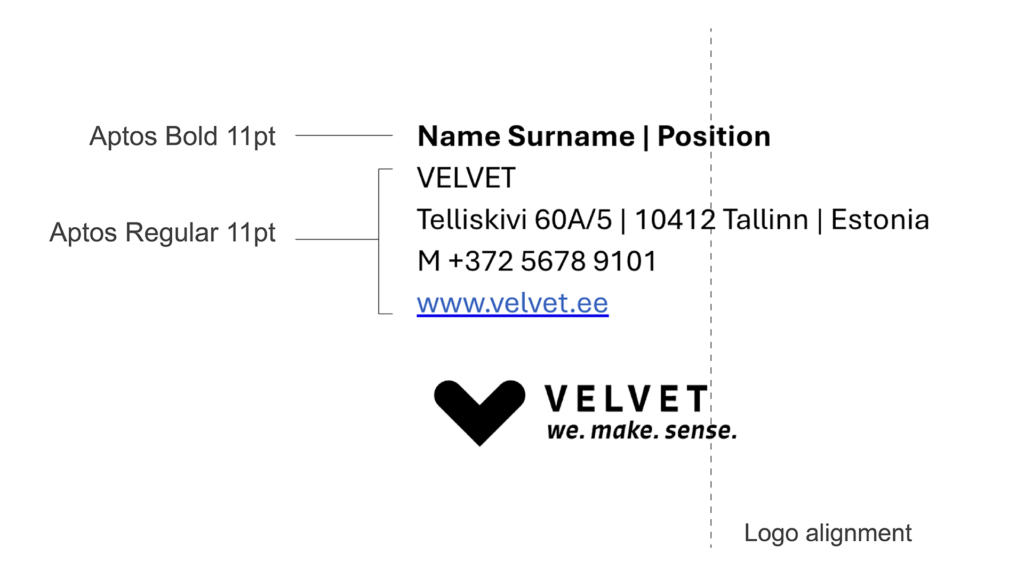Click the black heart-shaped Velvet logo icon
Image resolution: width=1024 pixels, height=576 pixels.
click(479, 409)
